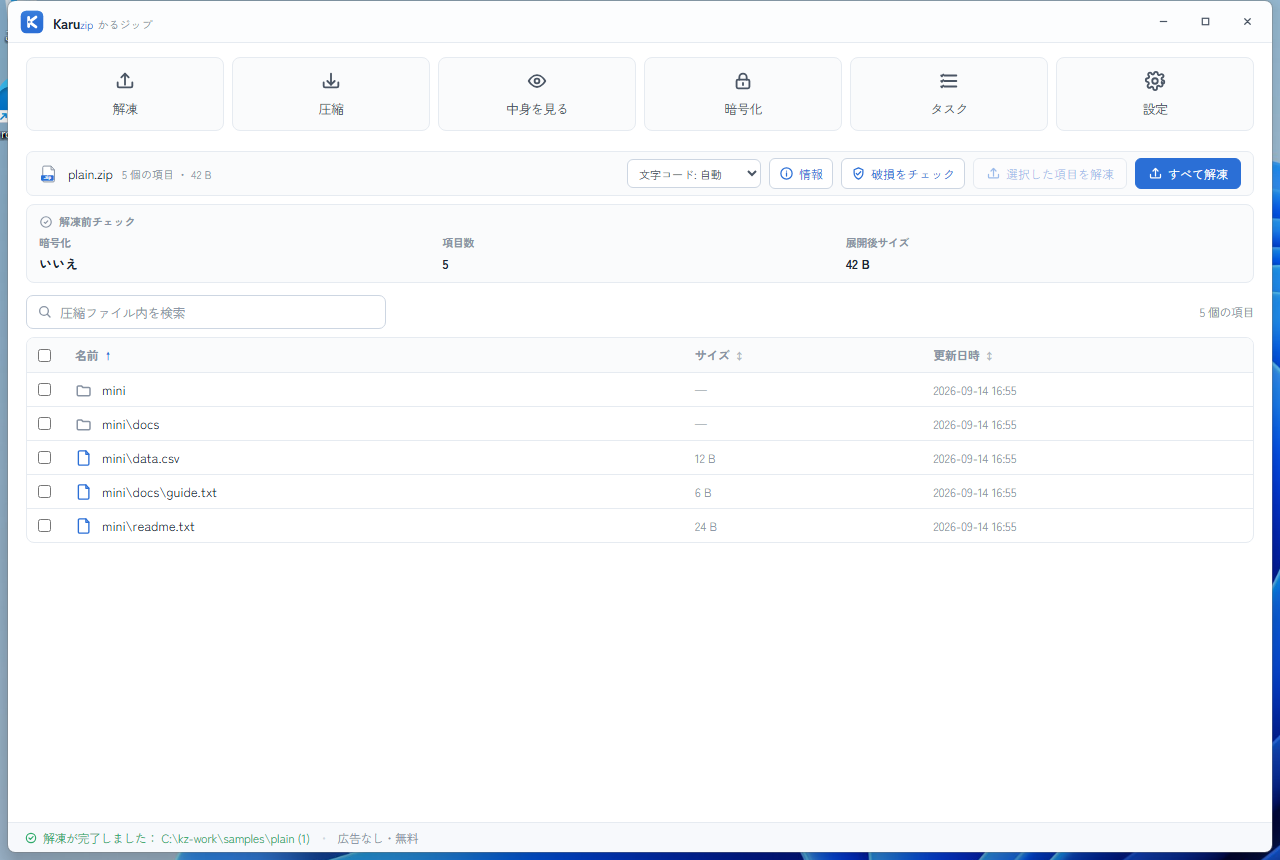Image resolution: width=1280 pixels, height=860 pixels.
Task: Click the 暗号化 value いいえ
Action: [58, 265]
